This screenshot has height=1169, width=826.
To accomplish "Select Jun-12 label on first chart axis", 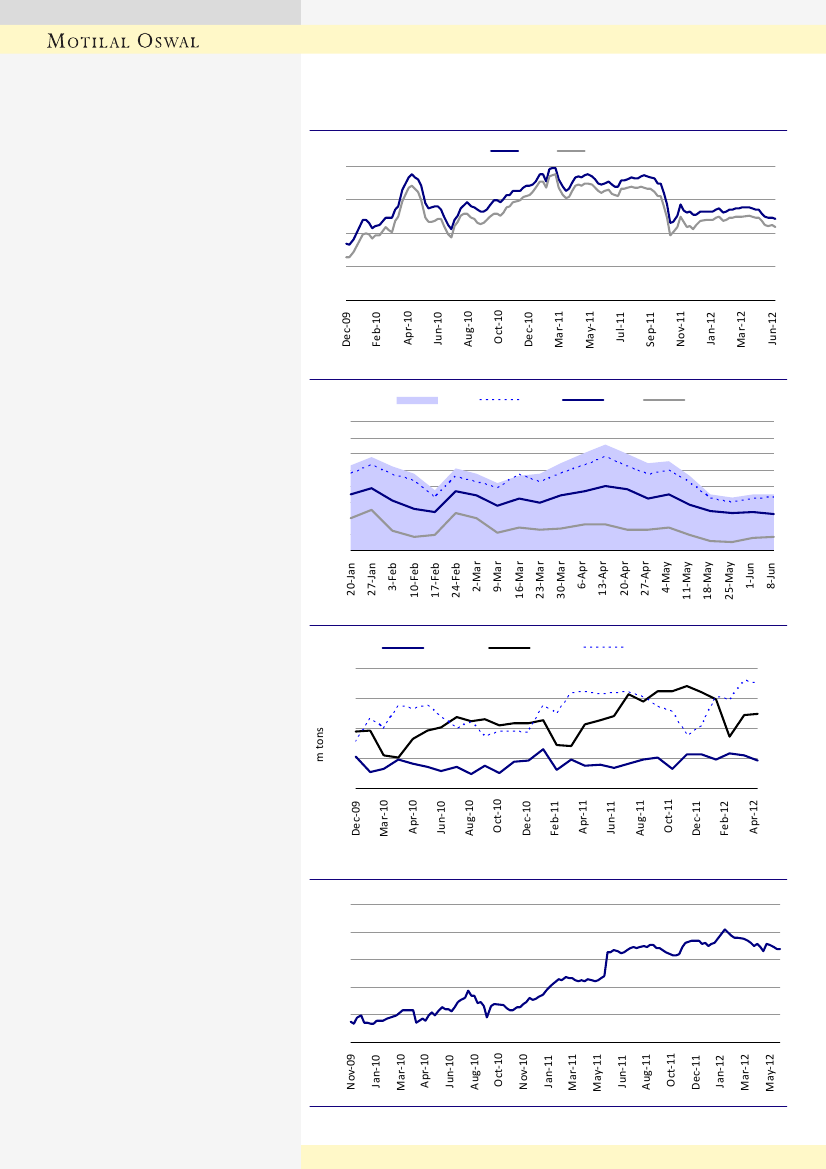I will [x=773, y=329].
